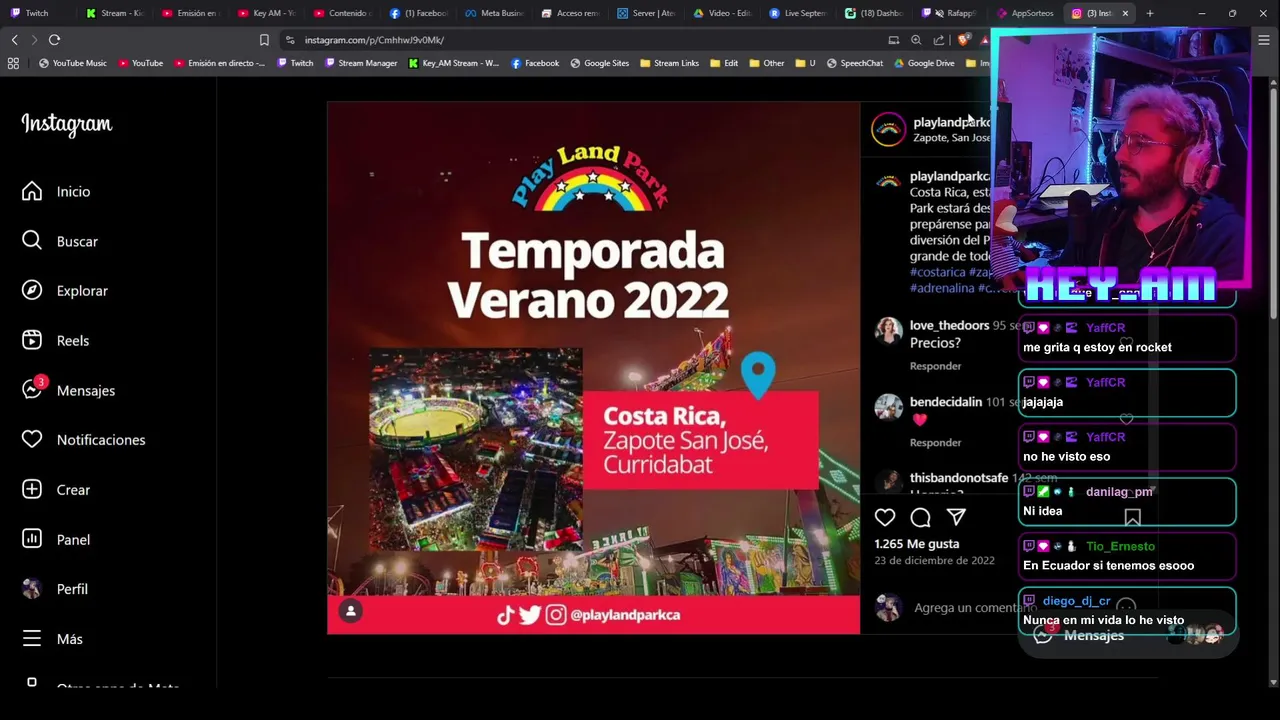Image resolution: width=1280 pixels, height=720 pixels.
Task: Go to Inicio in Instagram sidebar
Action: point(56,191)
